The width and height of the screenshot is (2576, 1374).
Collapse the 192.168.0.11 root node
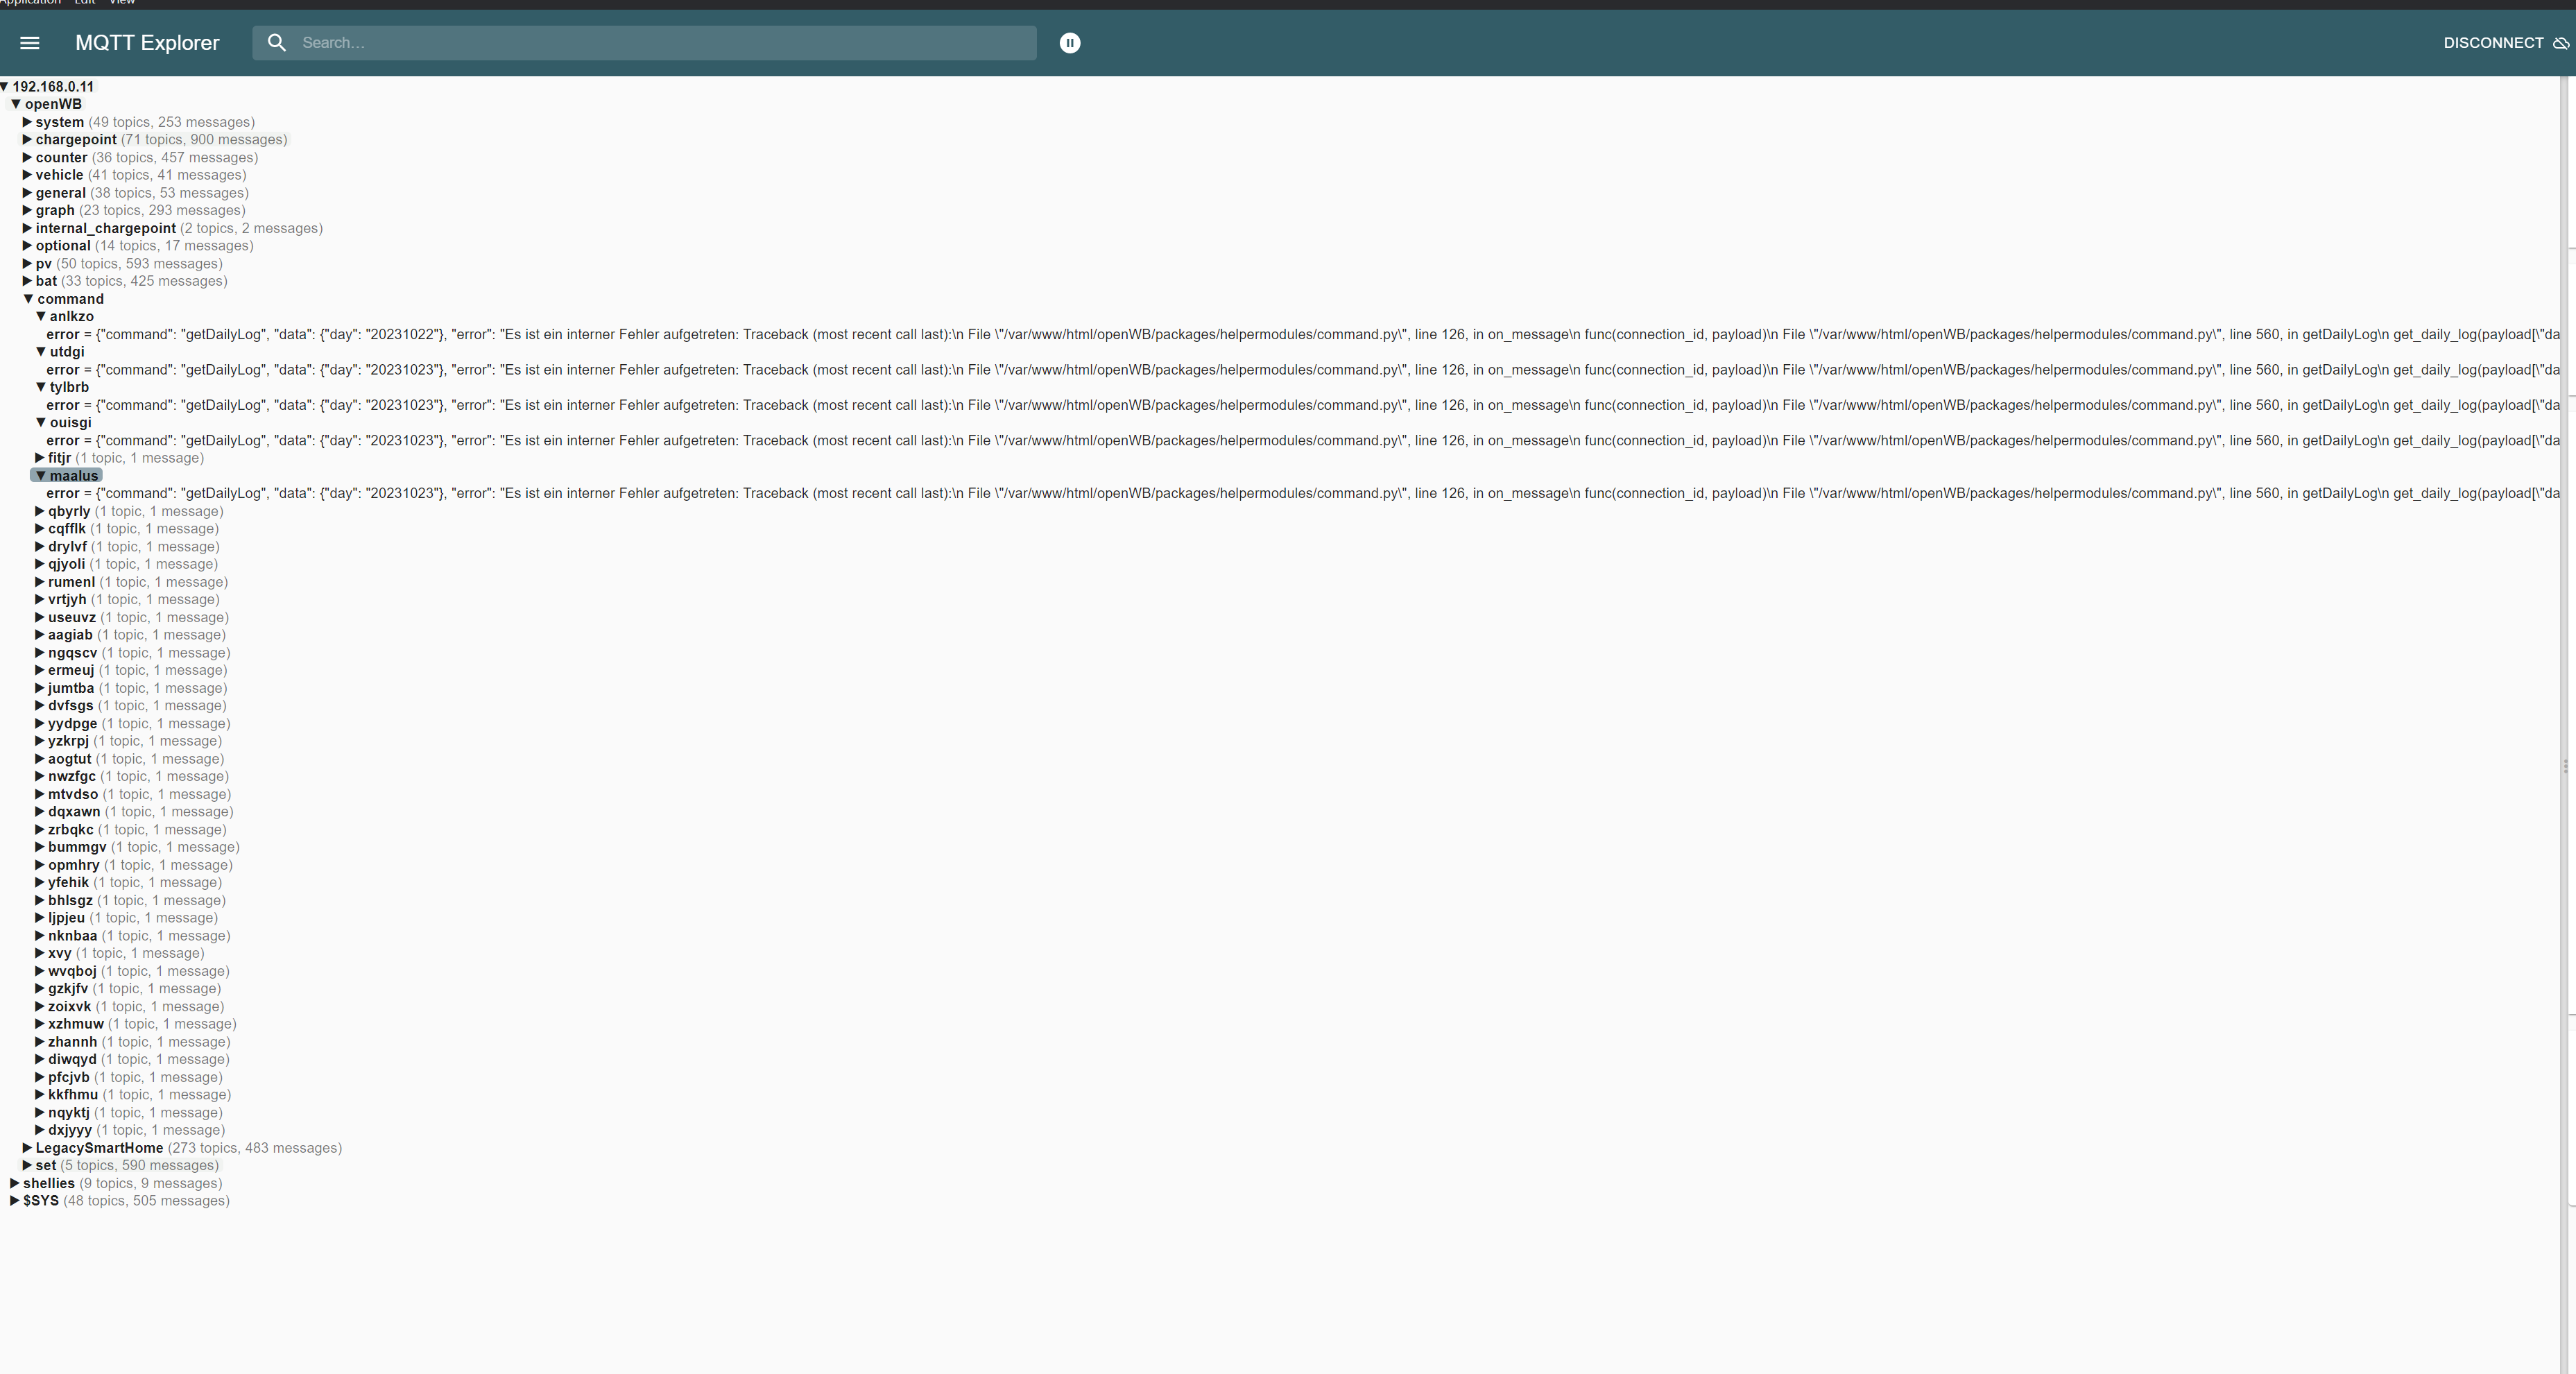[5, 87]
